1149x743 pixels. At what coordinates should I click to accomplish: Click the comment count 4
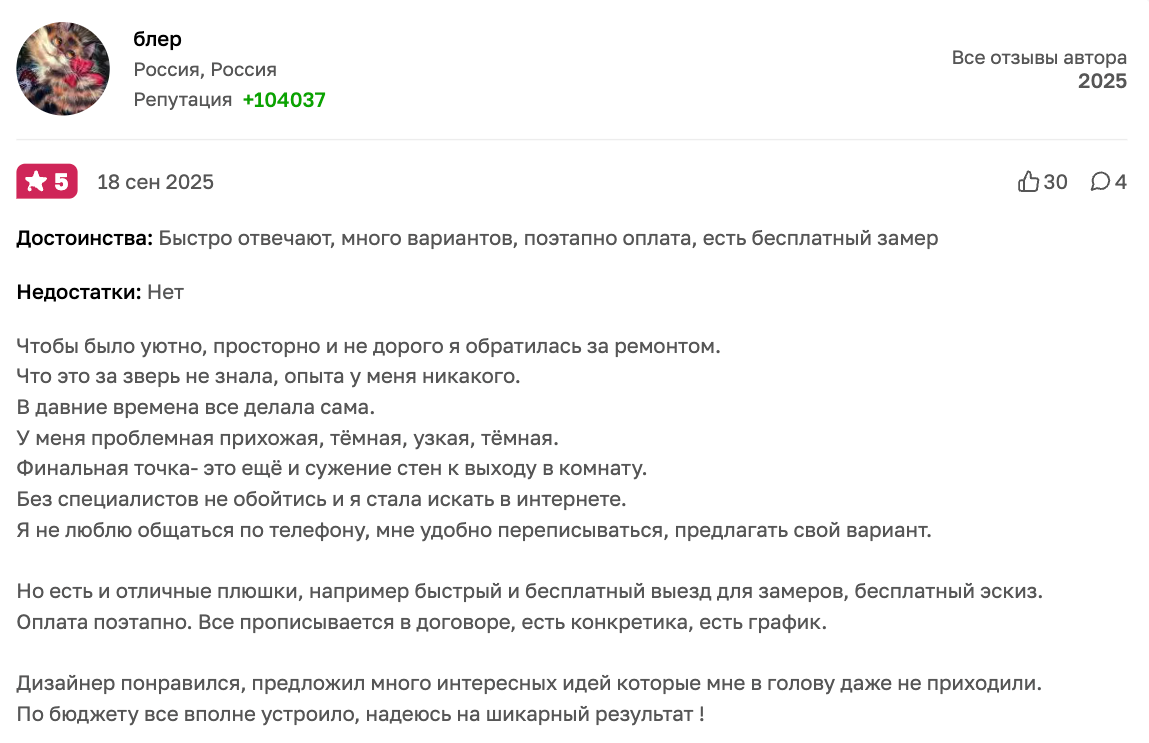point(1121,182)
